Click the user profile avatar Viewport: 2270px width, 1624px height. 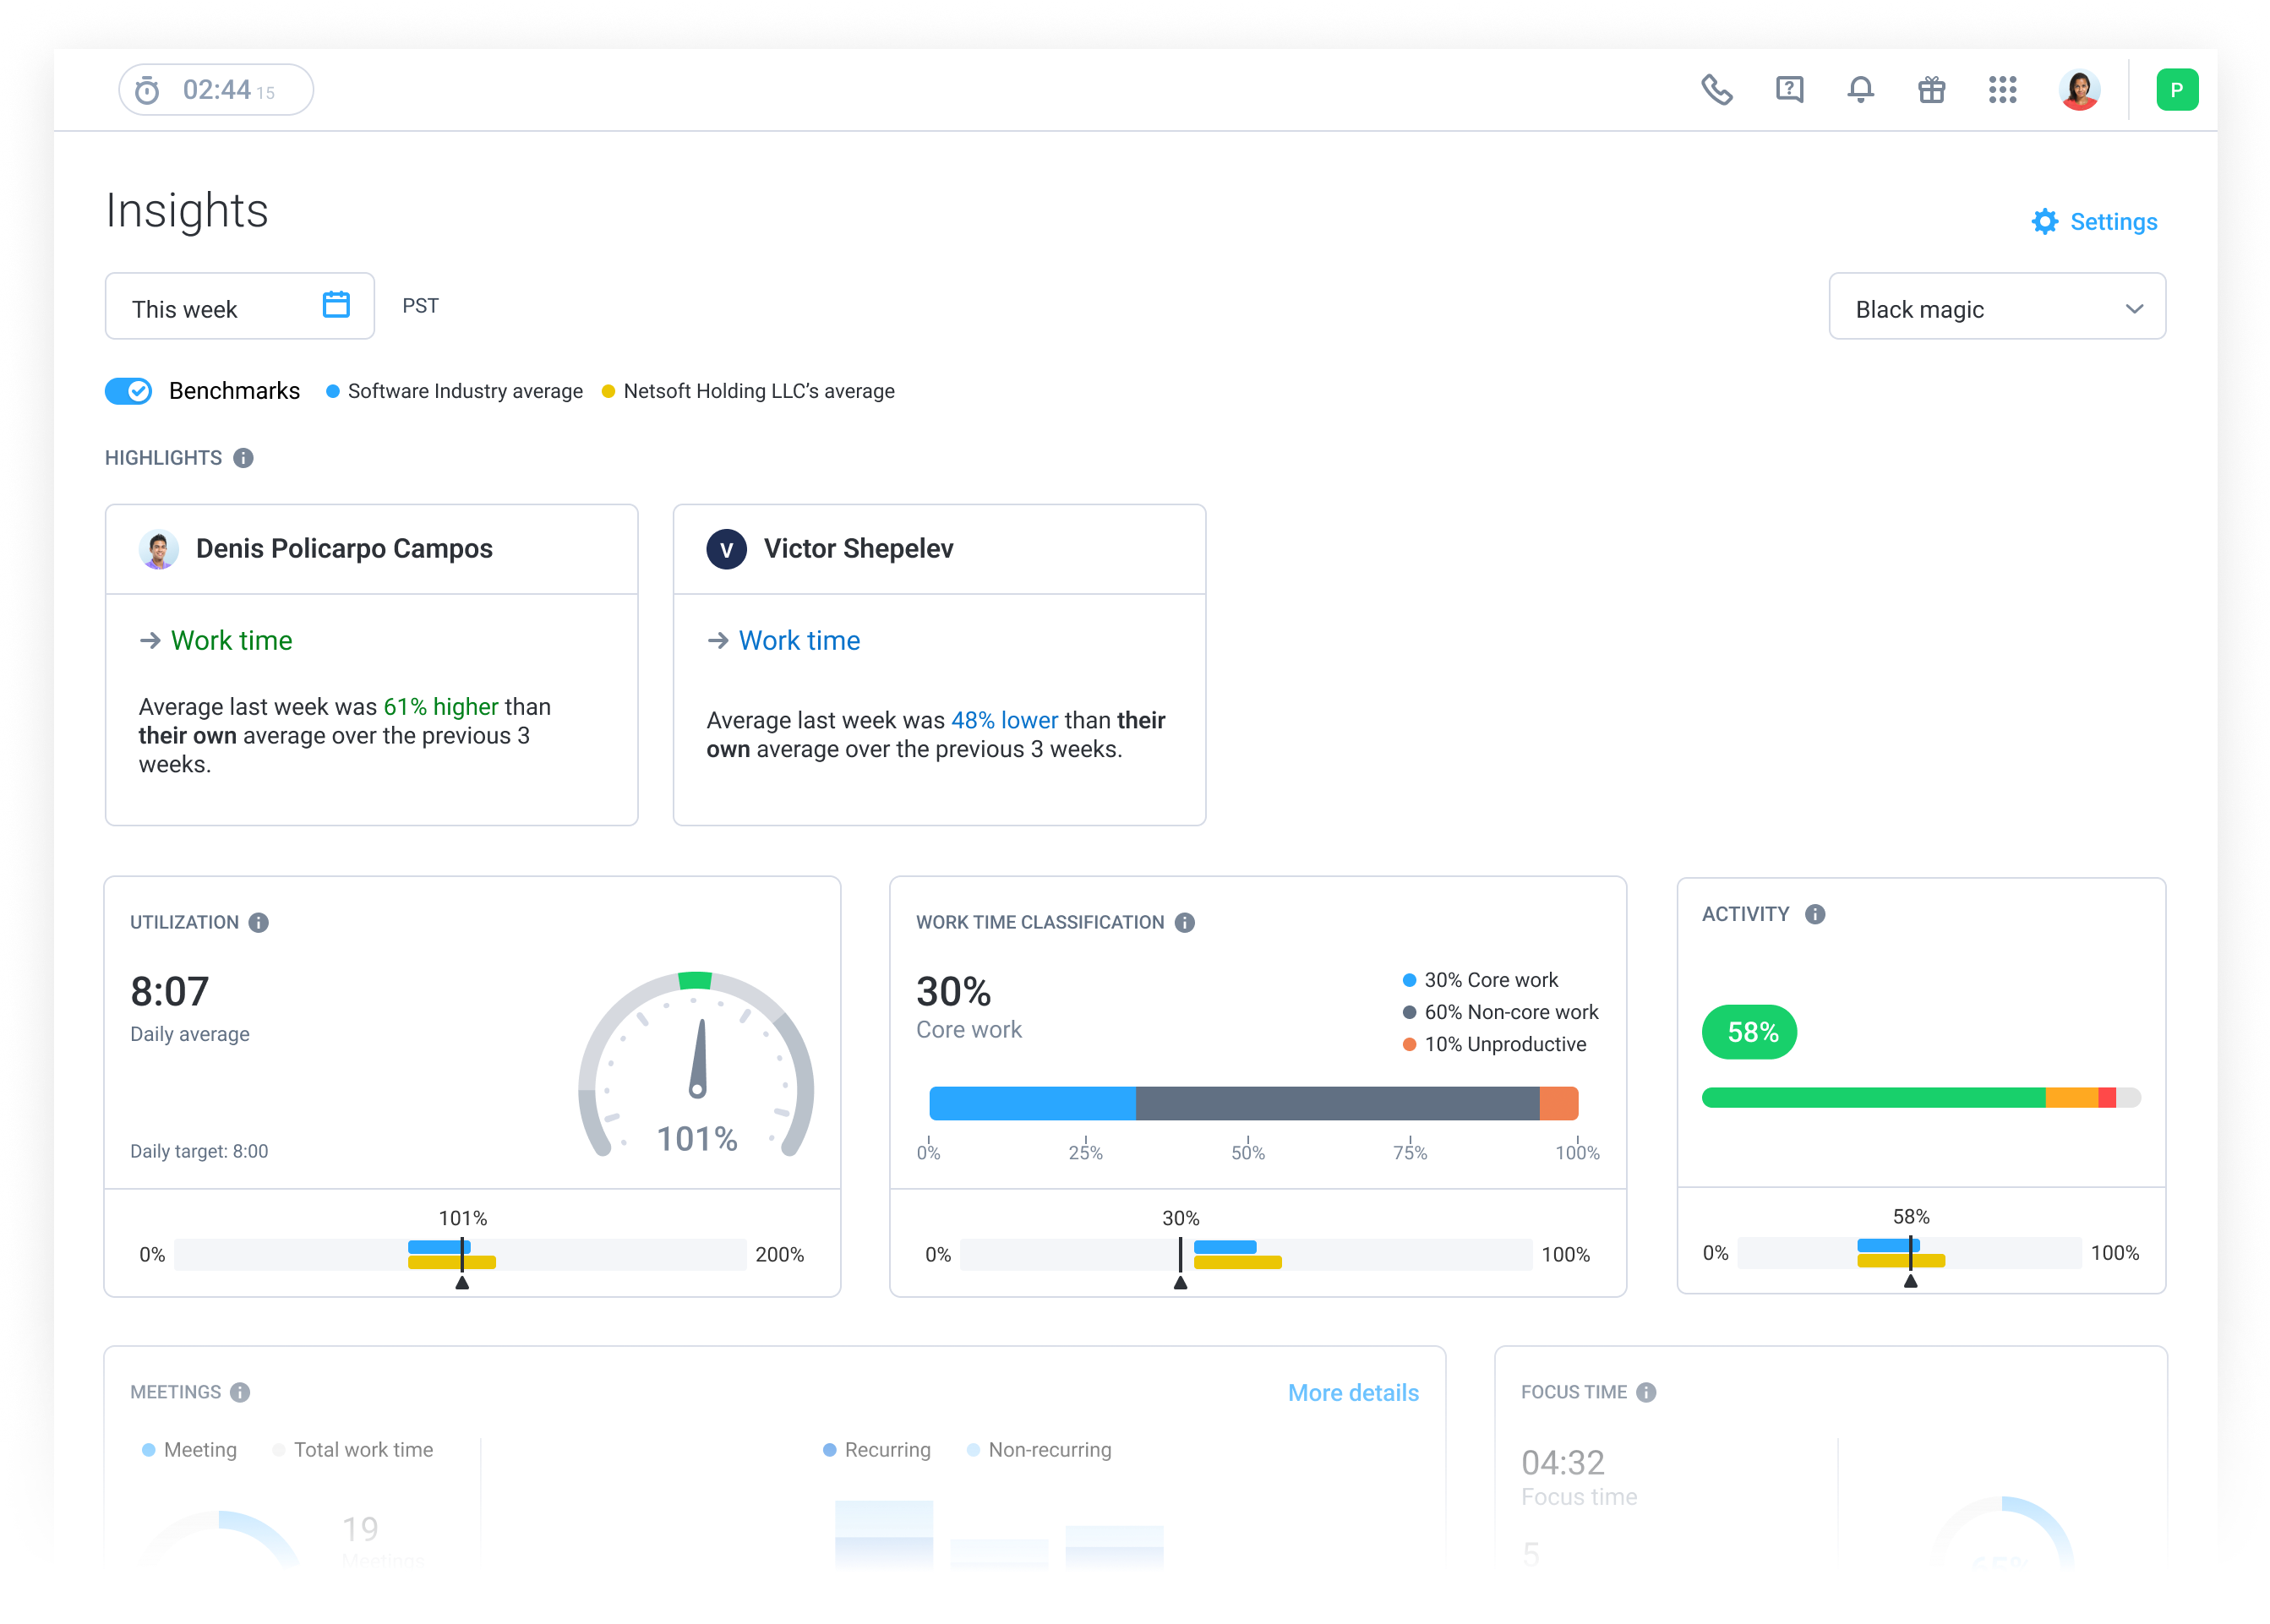tap(2079, 90)
